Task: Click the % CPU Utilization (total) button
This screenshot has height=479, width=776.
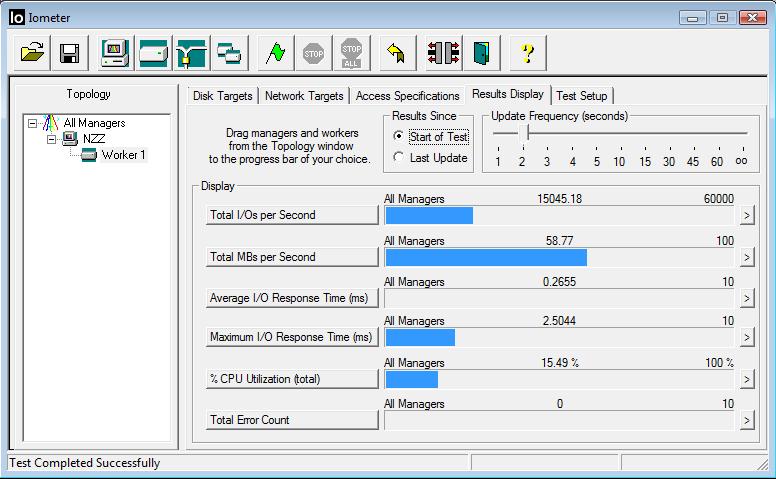Action: point(292,380)
